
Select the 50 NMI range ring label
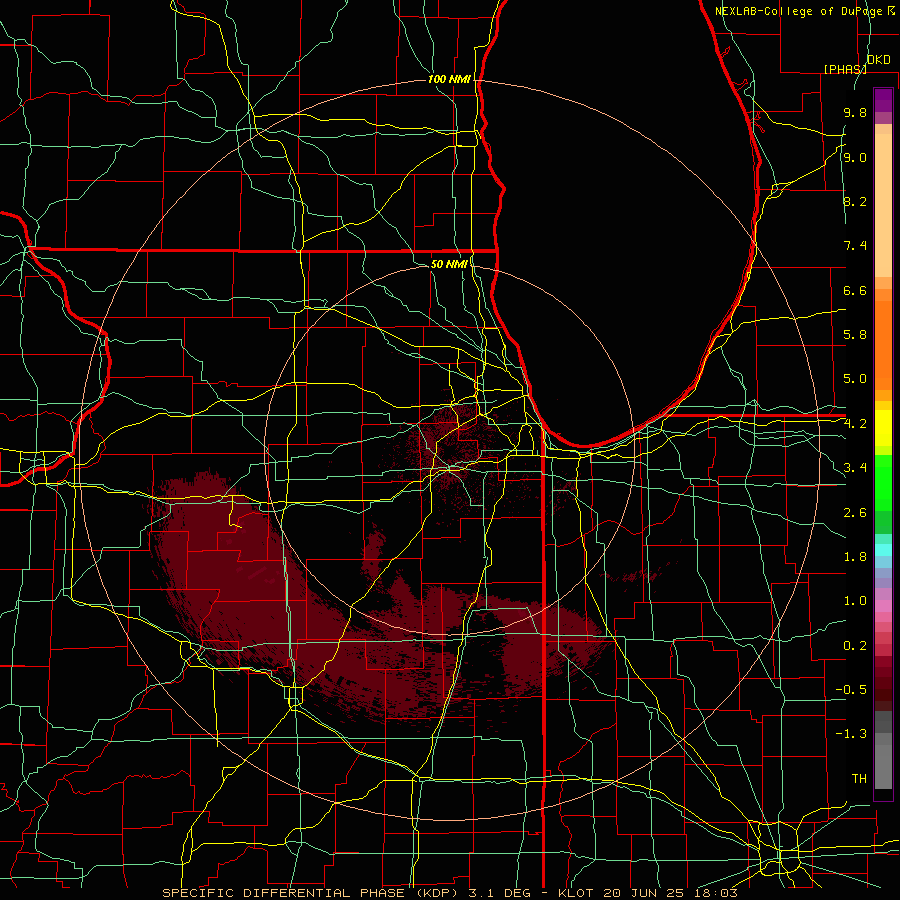pyautogui.click(x=449, y=264)
